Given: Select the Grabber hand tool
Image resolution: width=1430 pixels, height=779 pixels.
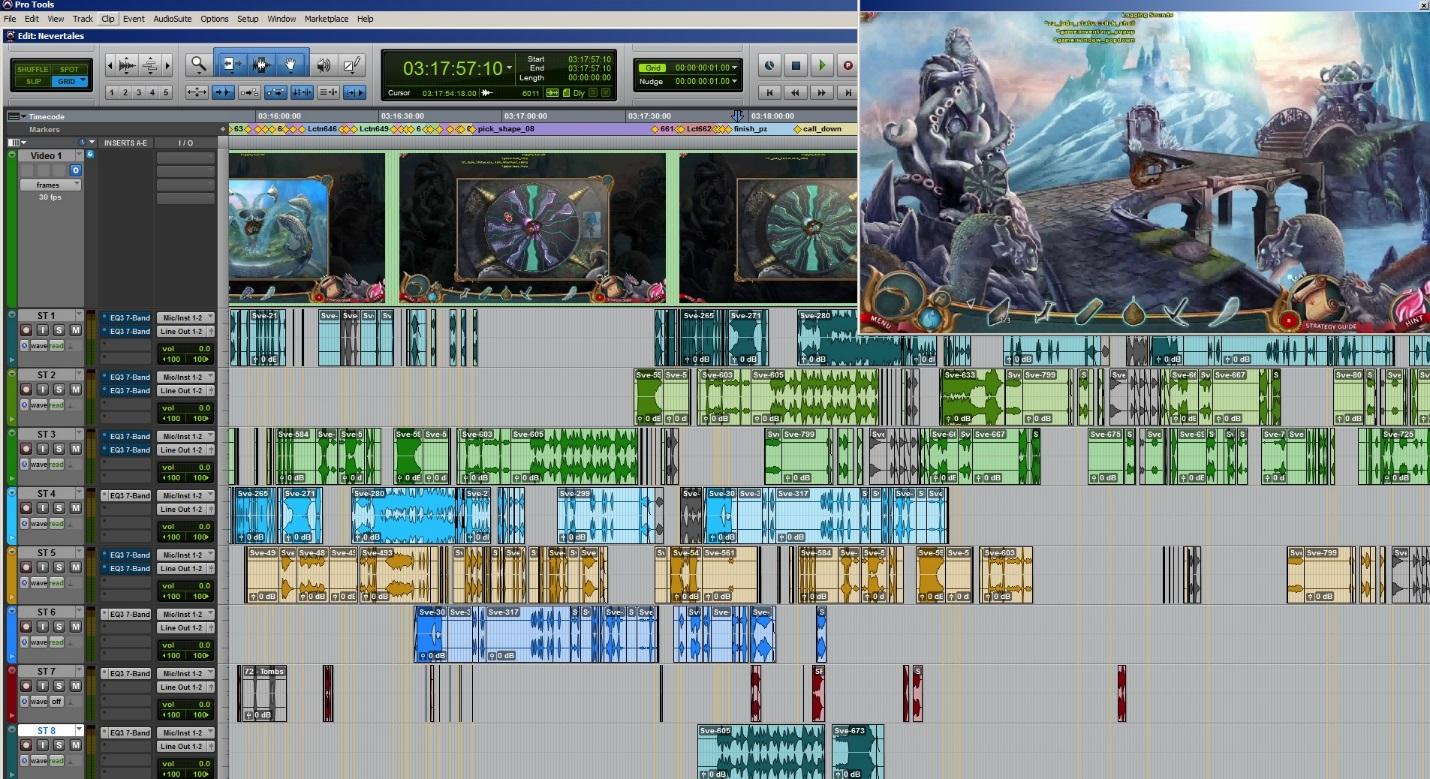Looking at the screenshot, I should tap(290, 65).
